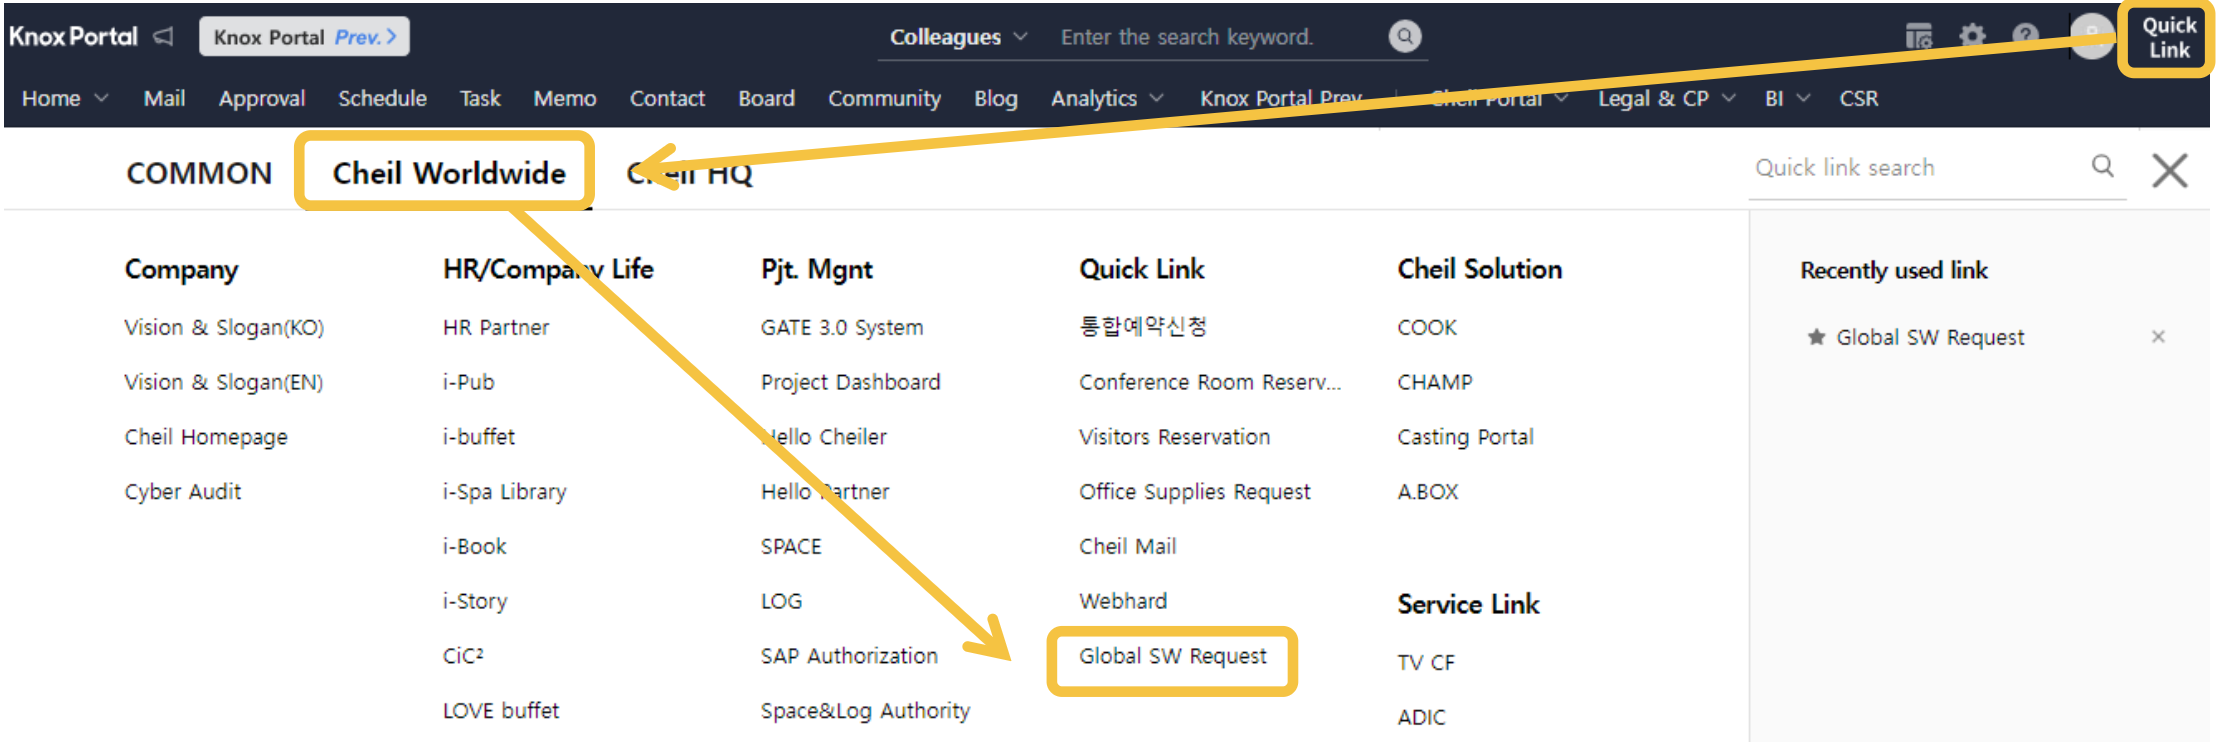The image size is (2218, 742).
Task: Click the Quick link search magnifier icon
Action: 2103,166
